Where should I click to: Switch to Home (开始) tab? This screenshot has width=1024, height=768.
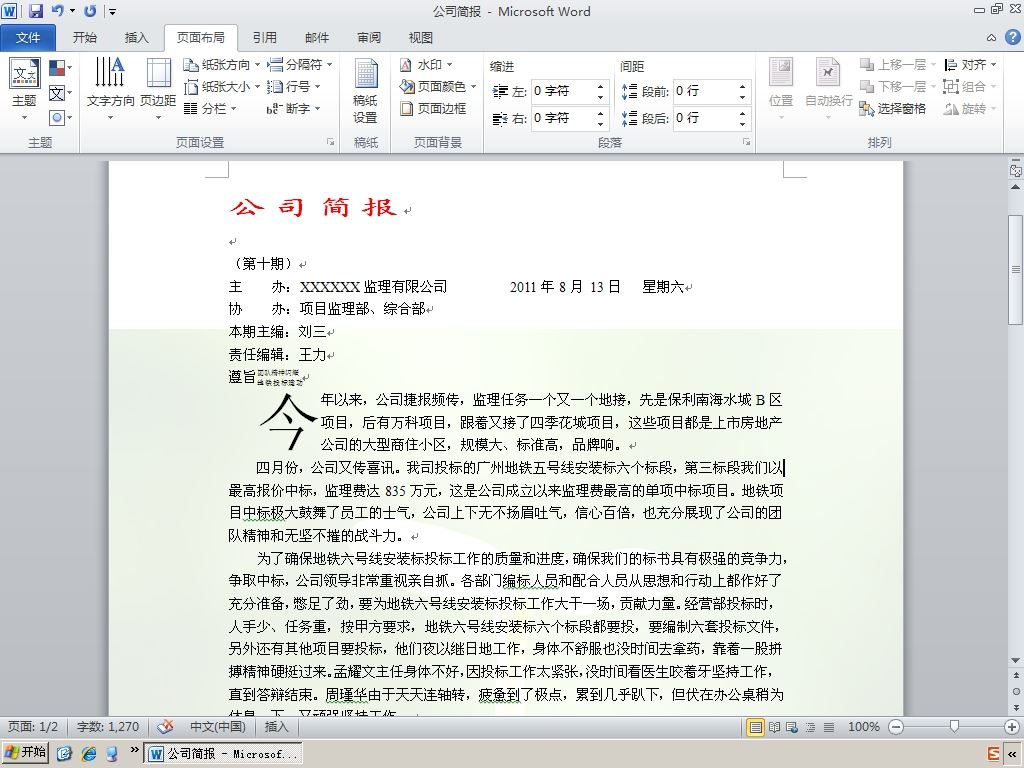click(85, 38)
